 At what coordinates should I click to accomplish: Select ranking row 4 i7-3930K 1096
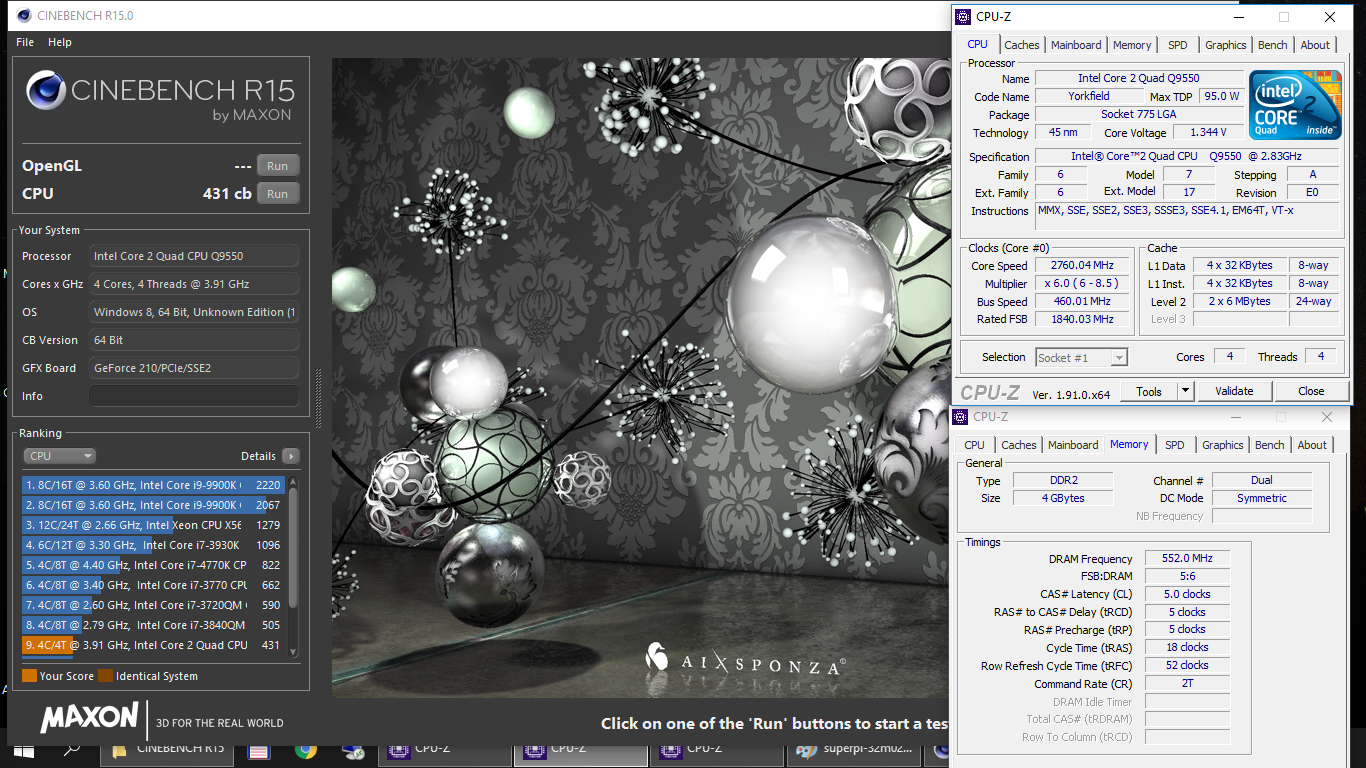[x=153, y=545]
